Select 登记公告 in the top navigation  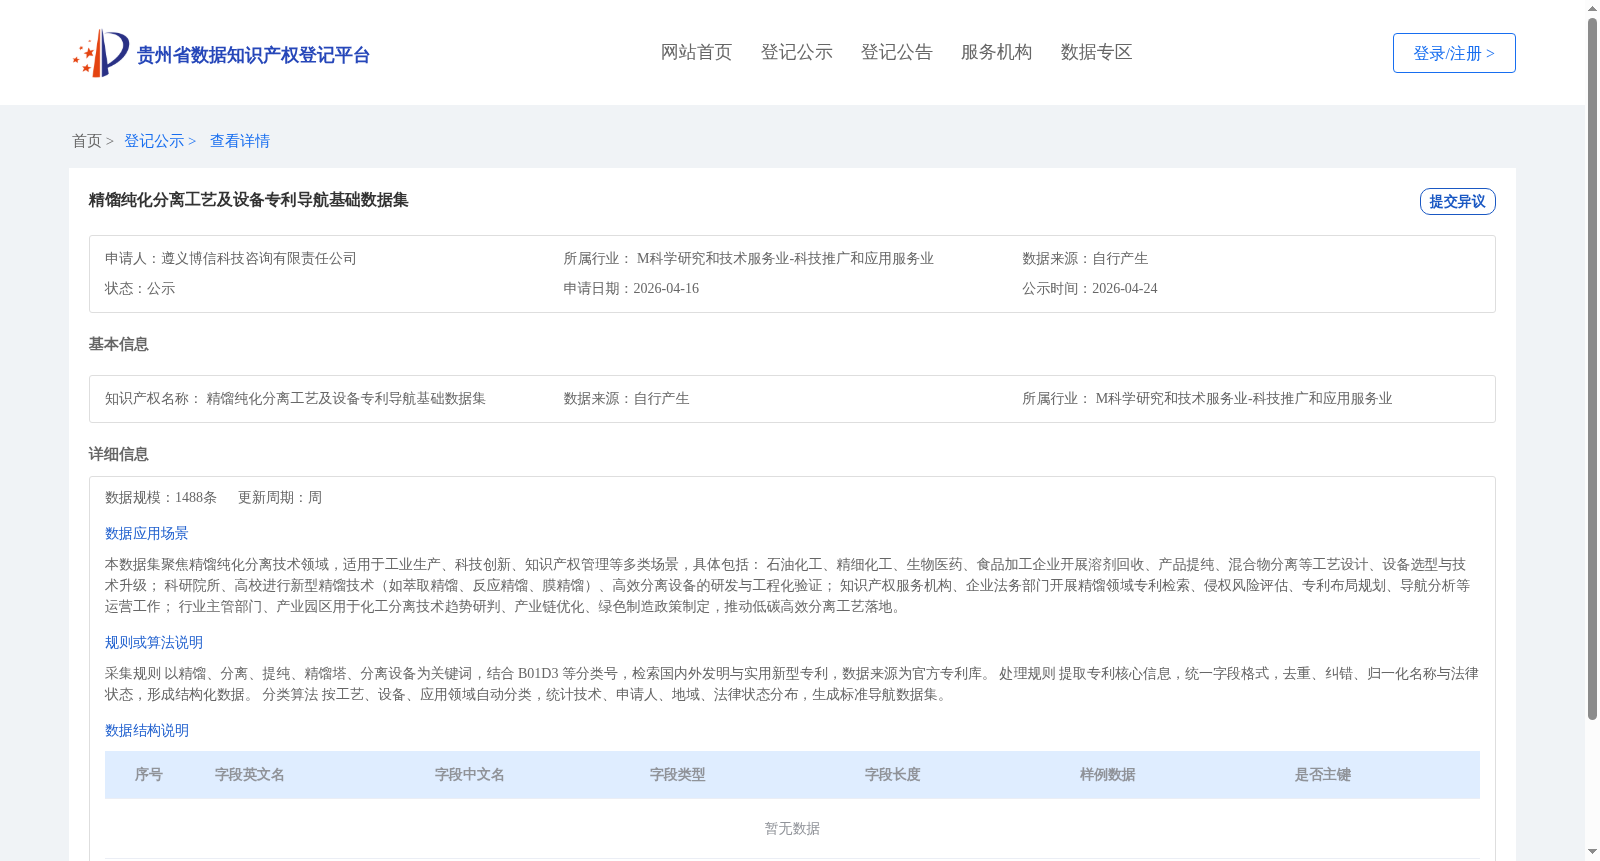(x=896, y=52)
